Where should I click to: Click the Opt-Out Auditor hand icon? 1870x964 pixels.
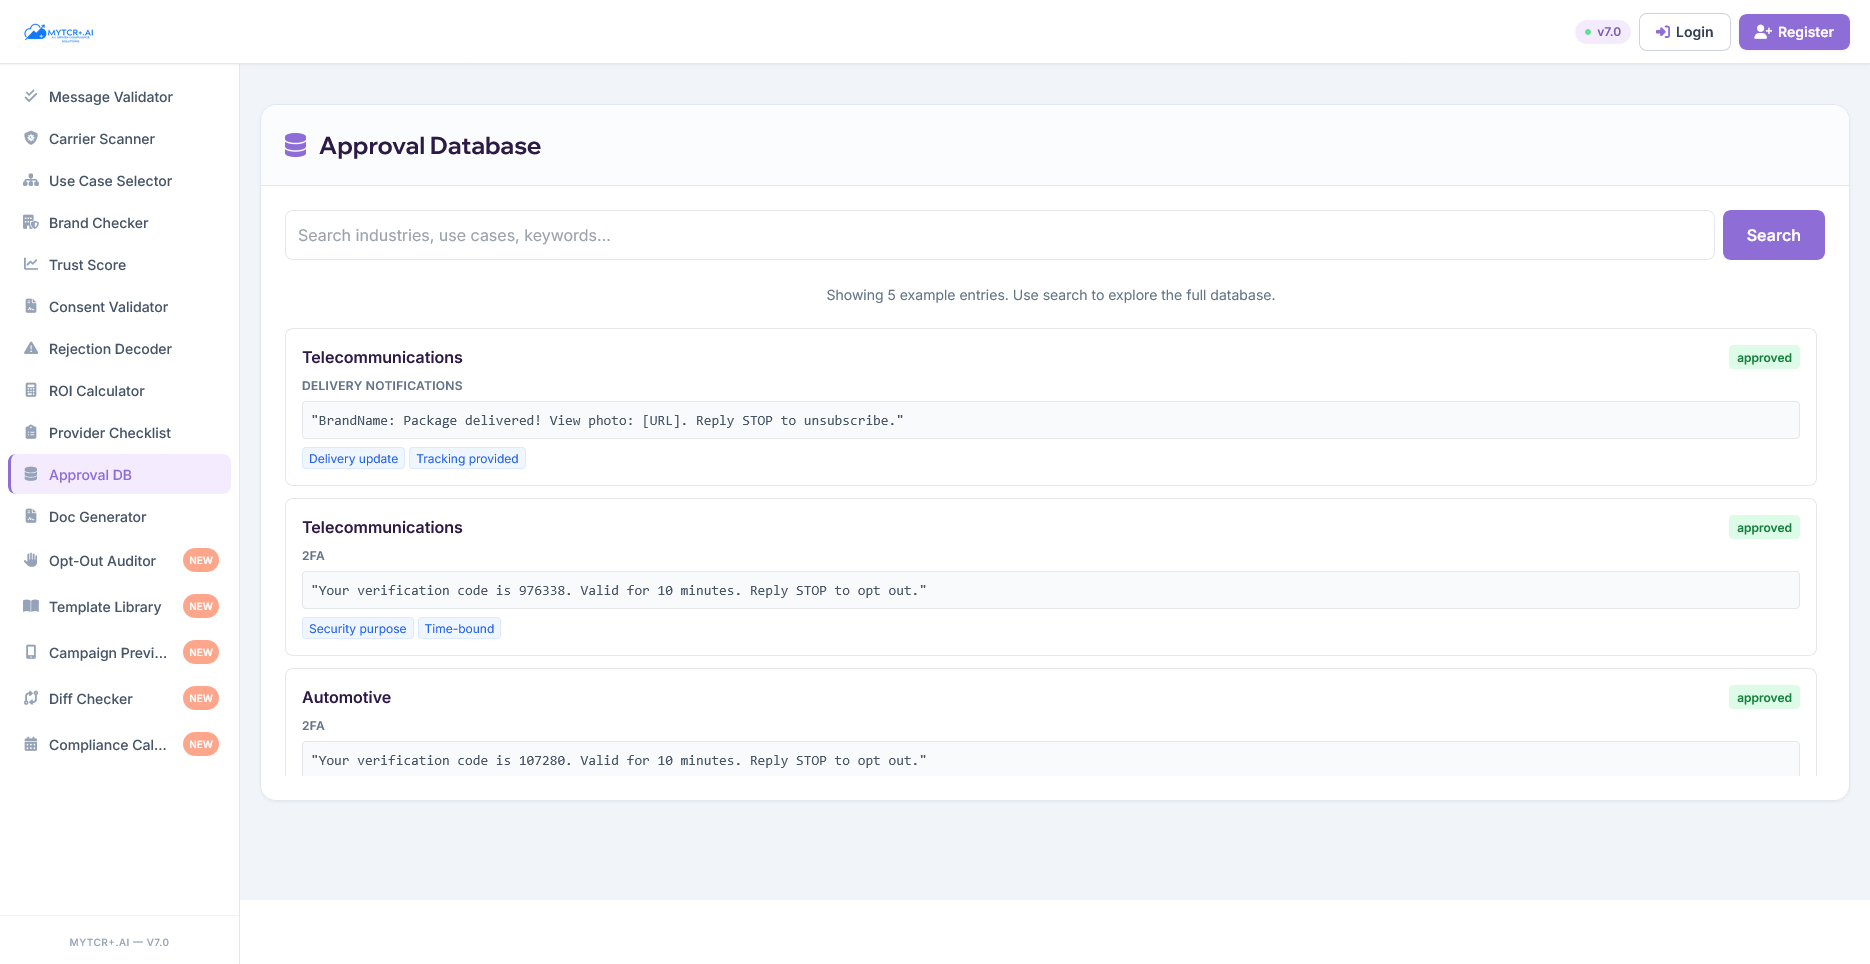(x=31, y=560)
